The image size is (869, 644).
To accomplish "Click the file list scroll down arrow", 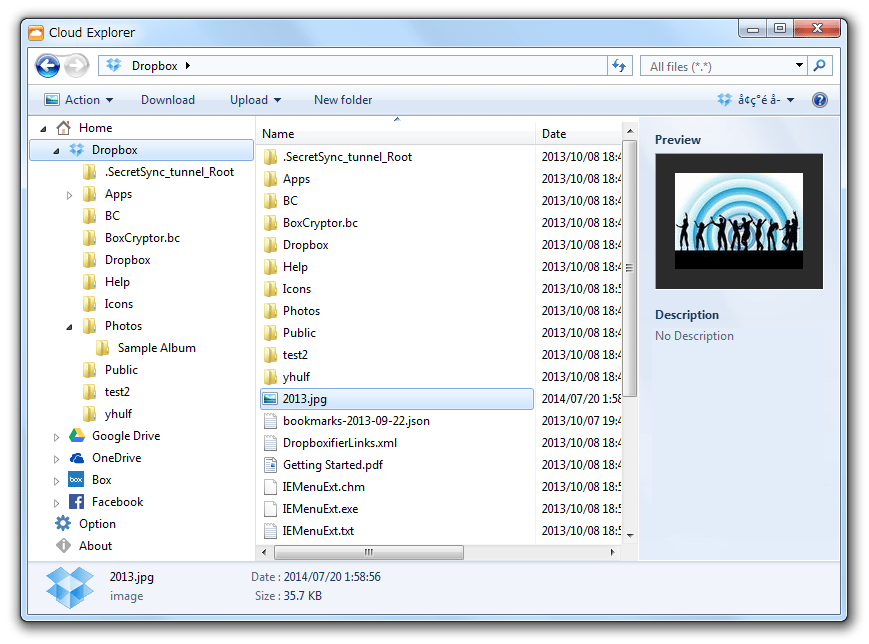I will (x=630, y=535).
